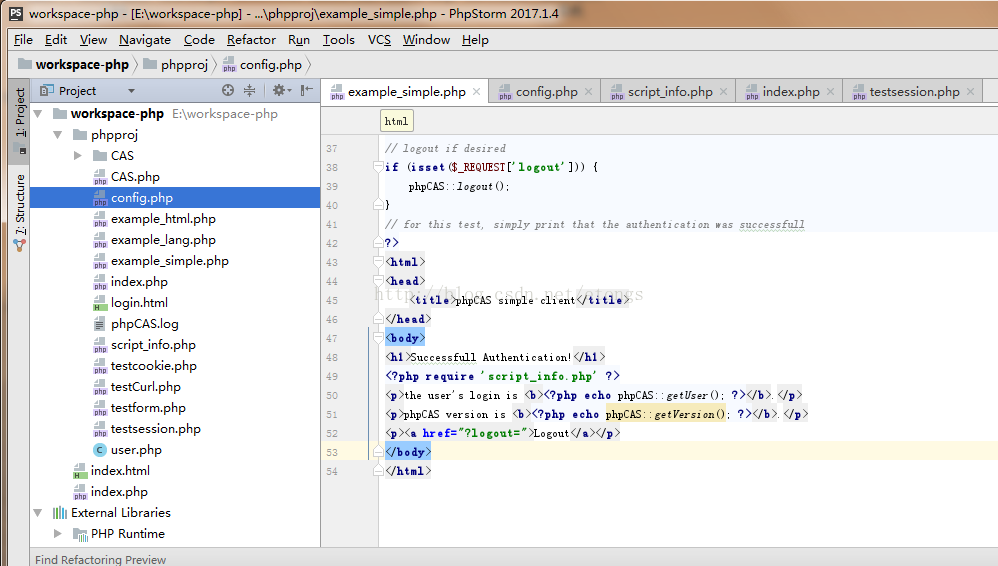Open the VCS menu

click(x=379, y=39)
